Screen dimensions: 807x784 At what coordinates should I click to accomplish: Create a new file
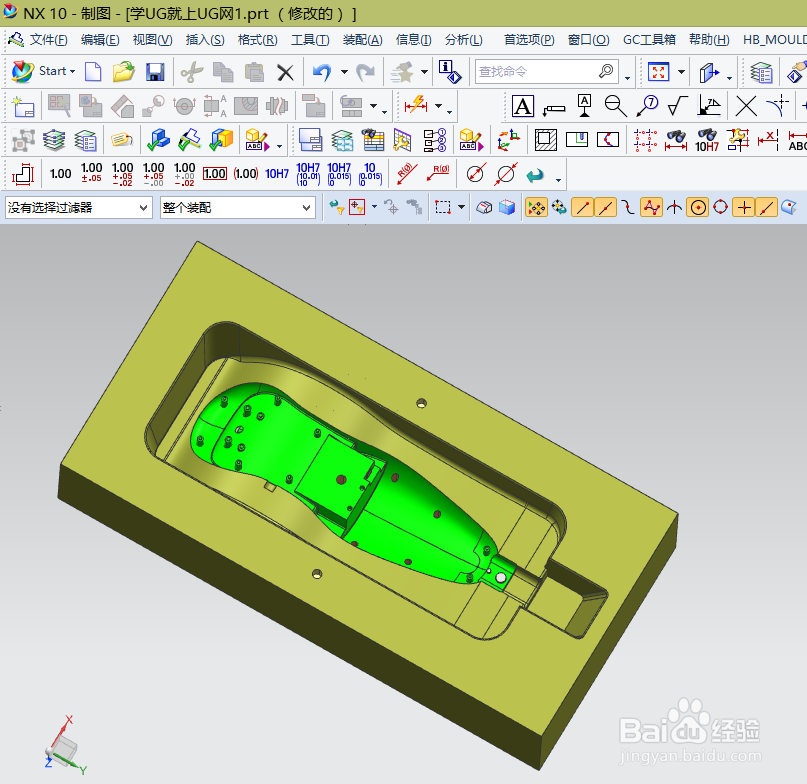[93, 72]
